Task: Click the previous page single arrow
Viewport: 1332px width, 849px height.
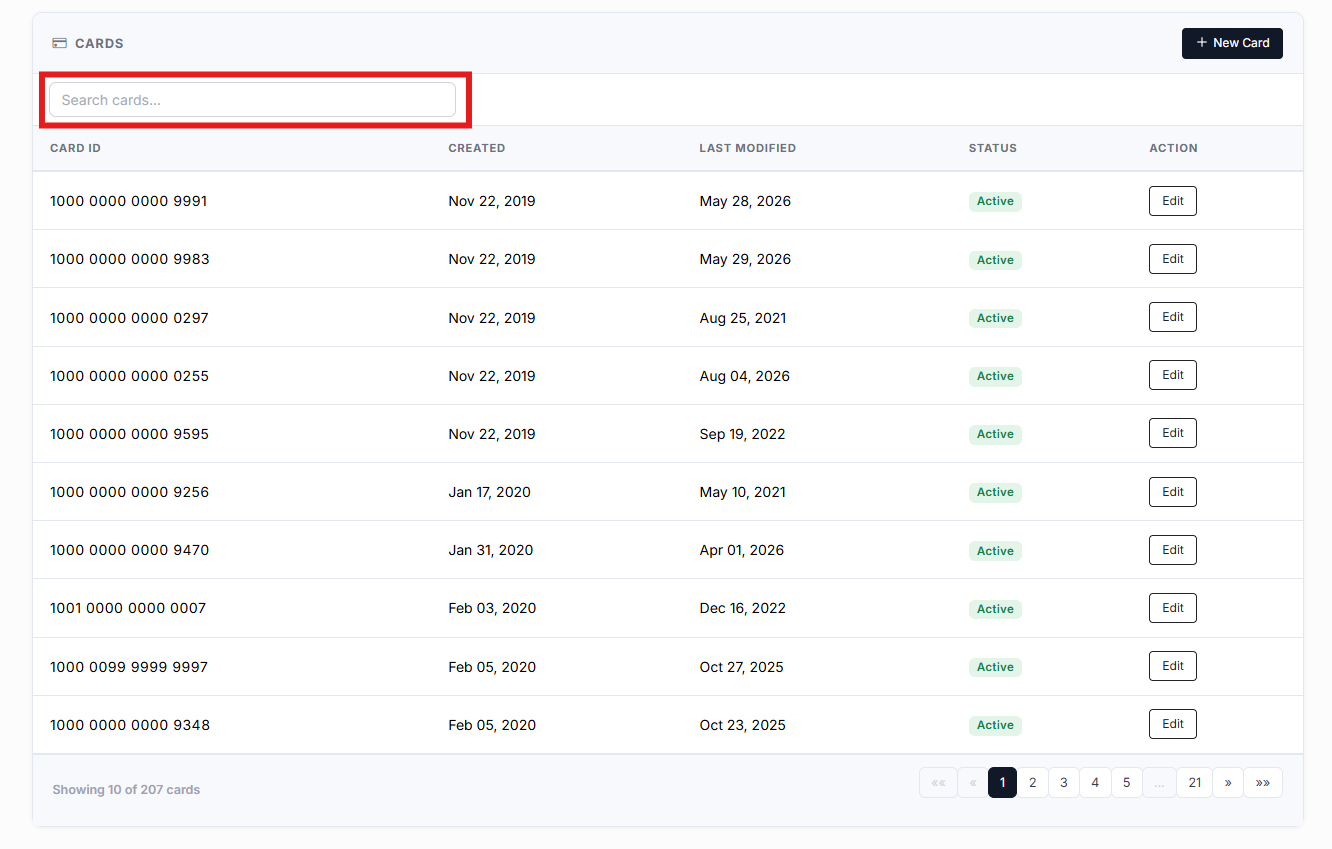Action: click(973, 783)
